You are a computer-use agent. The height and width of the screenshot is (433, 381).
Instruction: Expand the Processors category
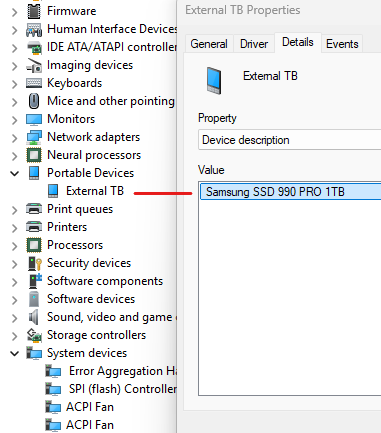14,245
